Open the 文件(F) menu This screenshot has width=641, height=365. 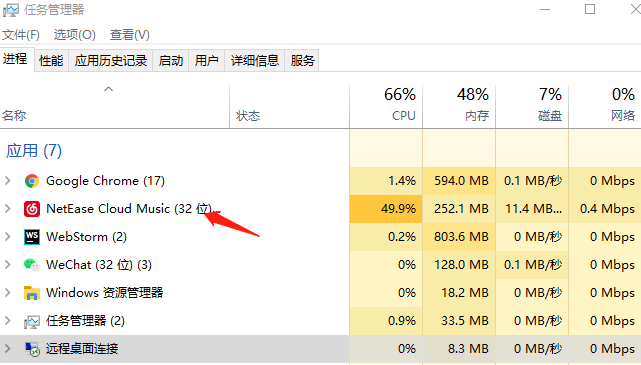[x=21, y=35]
